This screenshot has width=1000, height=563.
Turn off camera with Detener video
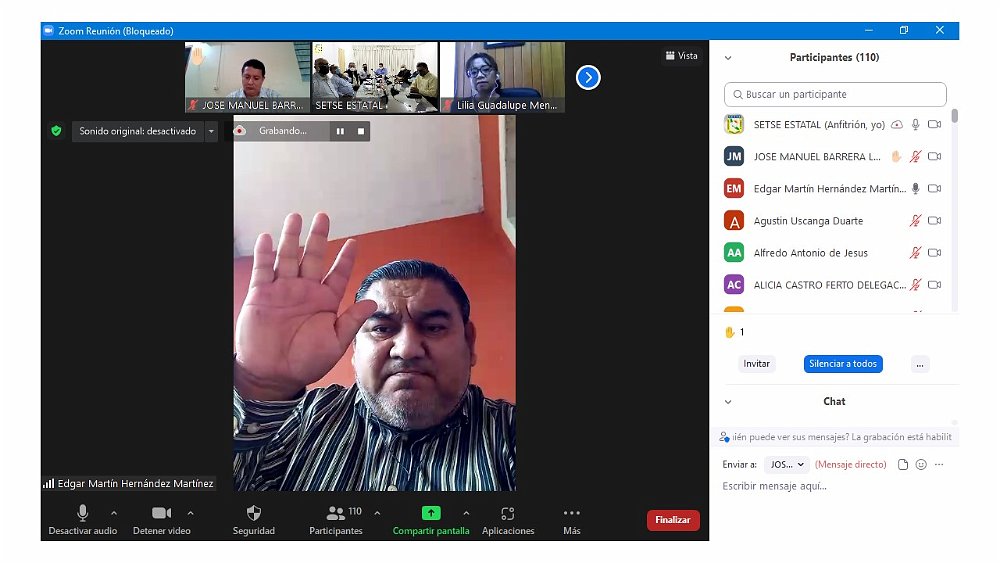(x=161, y=513)
